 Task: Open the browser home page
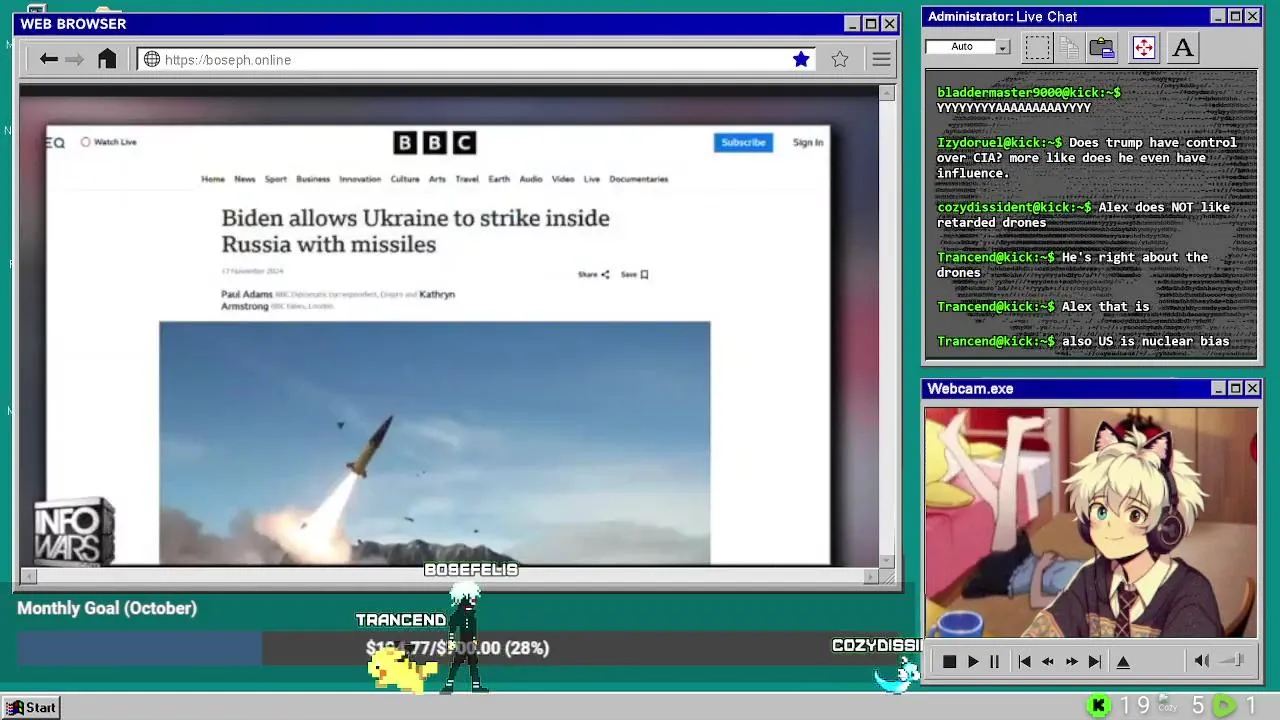point(107,59)
